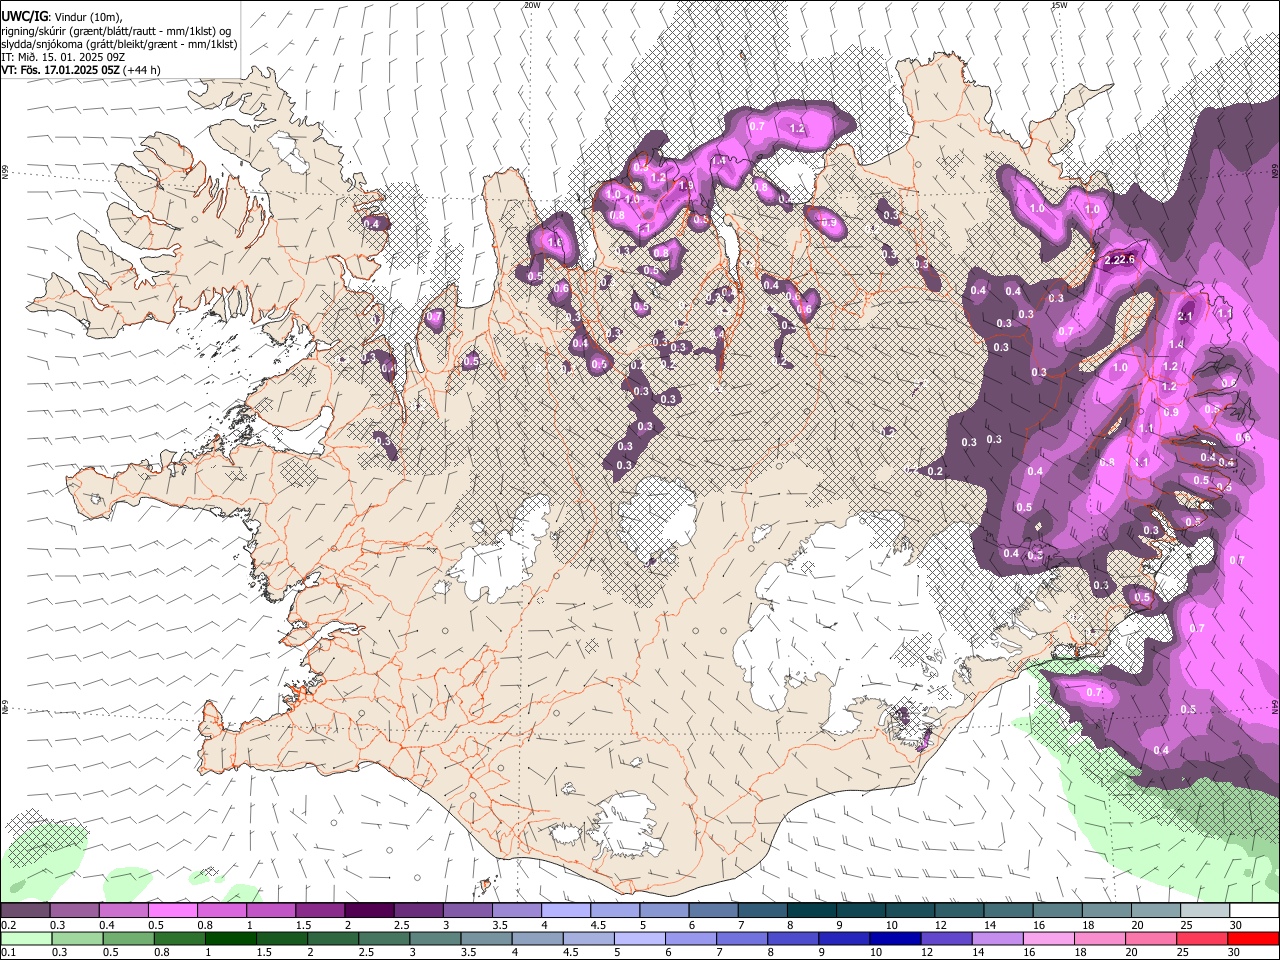The height and width of the screenshot is (960, 1280).
Task: Pick the top legend swatch starting at 18
Action: point(1106,911)
